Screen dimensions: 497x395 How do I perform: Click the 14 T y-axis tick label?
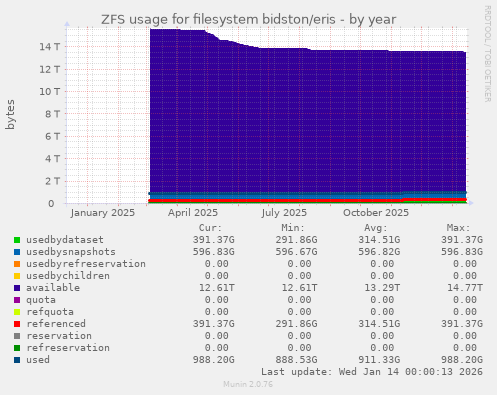click(x=50, y=47)
